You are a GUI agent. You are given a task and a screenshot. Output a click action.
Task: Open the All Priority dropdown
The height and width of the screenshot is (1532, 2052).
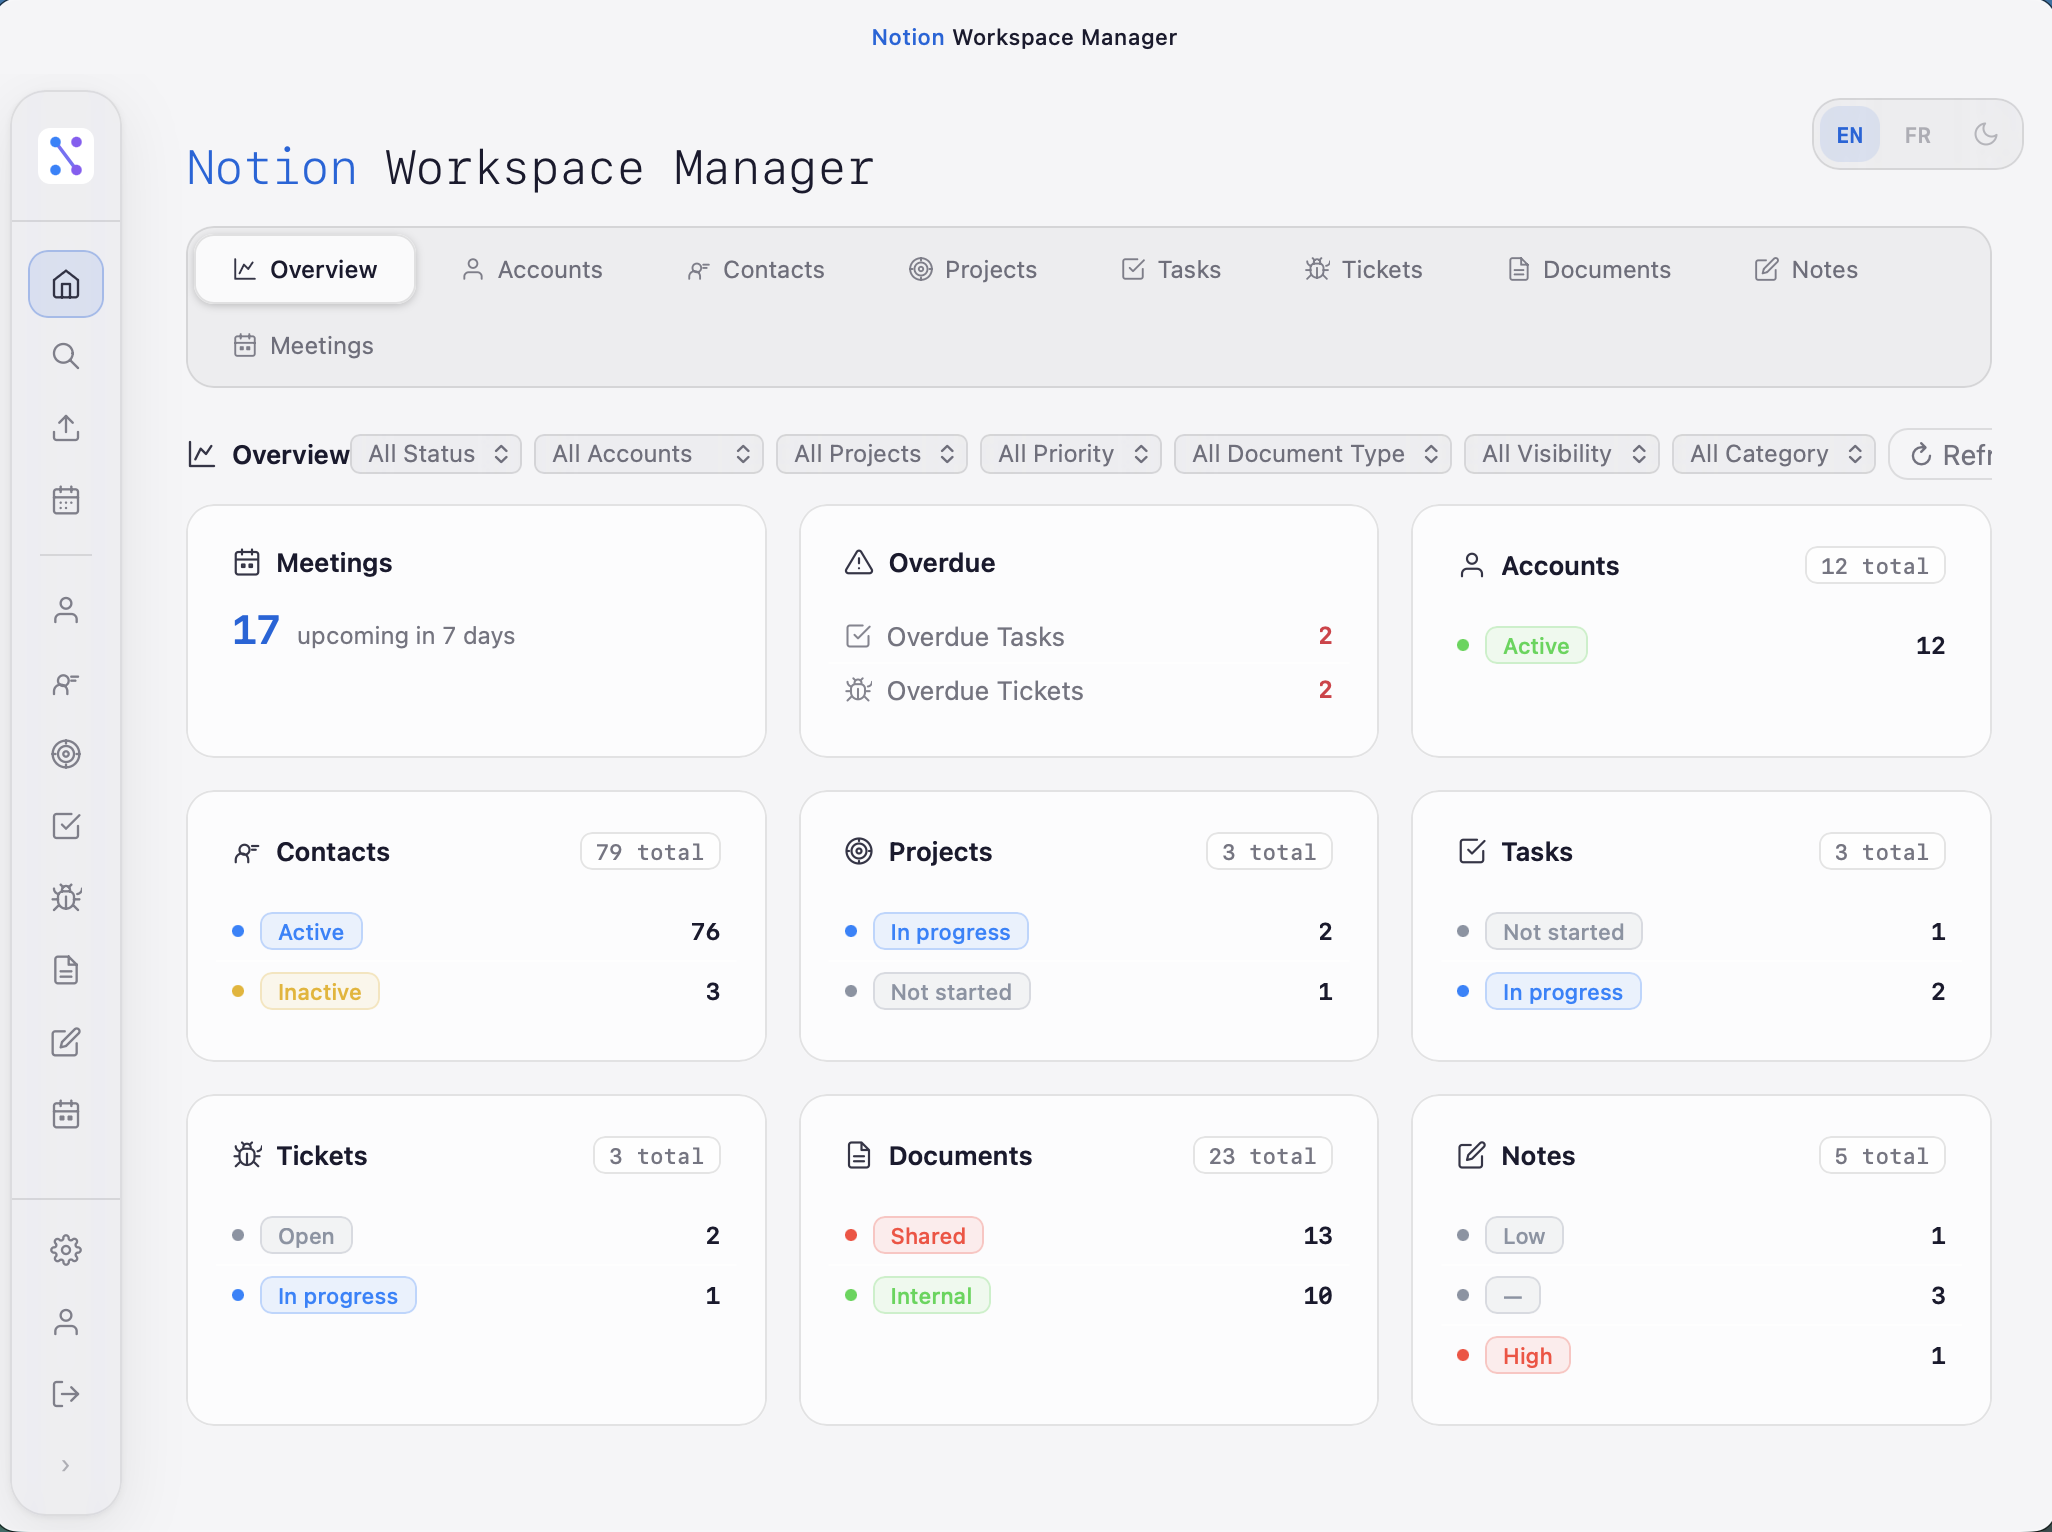[x=1070, y=454]
